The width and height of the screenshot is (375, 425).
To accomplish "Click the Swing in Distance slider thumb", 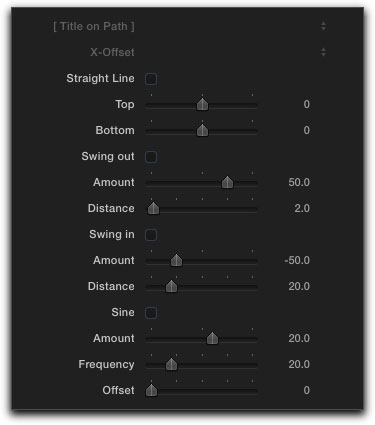I will point(172,287).
